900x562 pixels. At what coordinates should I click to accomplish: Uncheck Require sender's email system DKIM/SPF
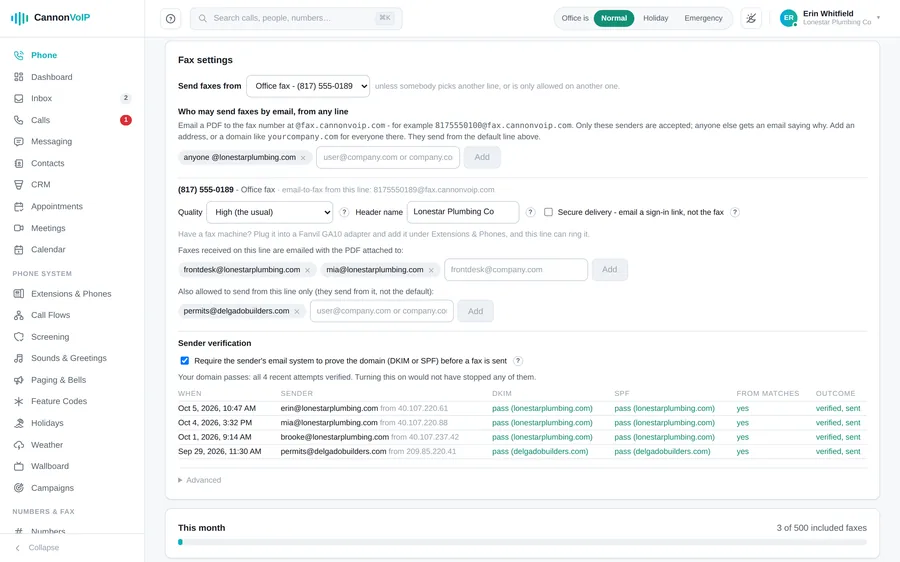coord(184,361)
